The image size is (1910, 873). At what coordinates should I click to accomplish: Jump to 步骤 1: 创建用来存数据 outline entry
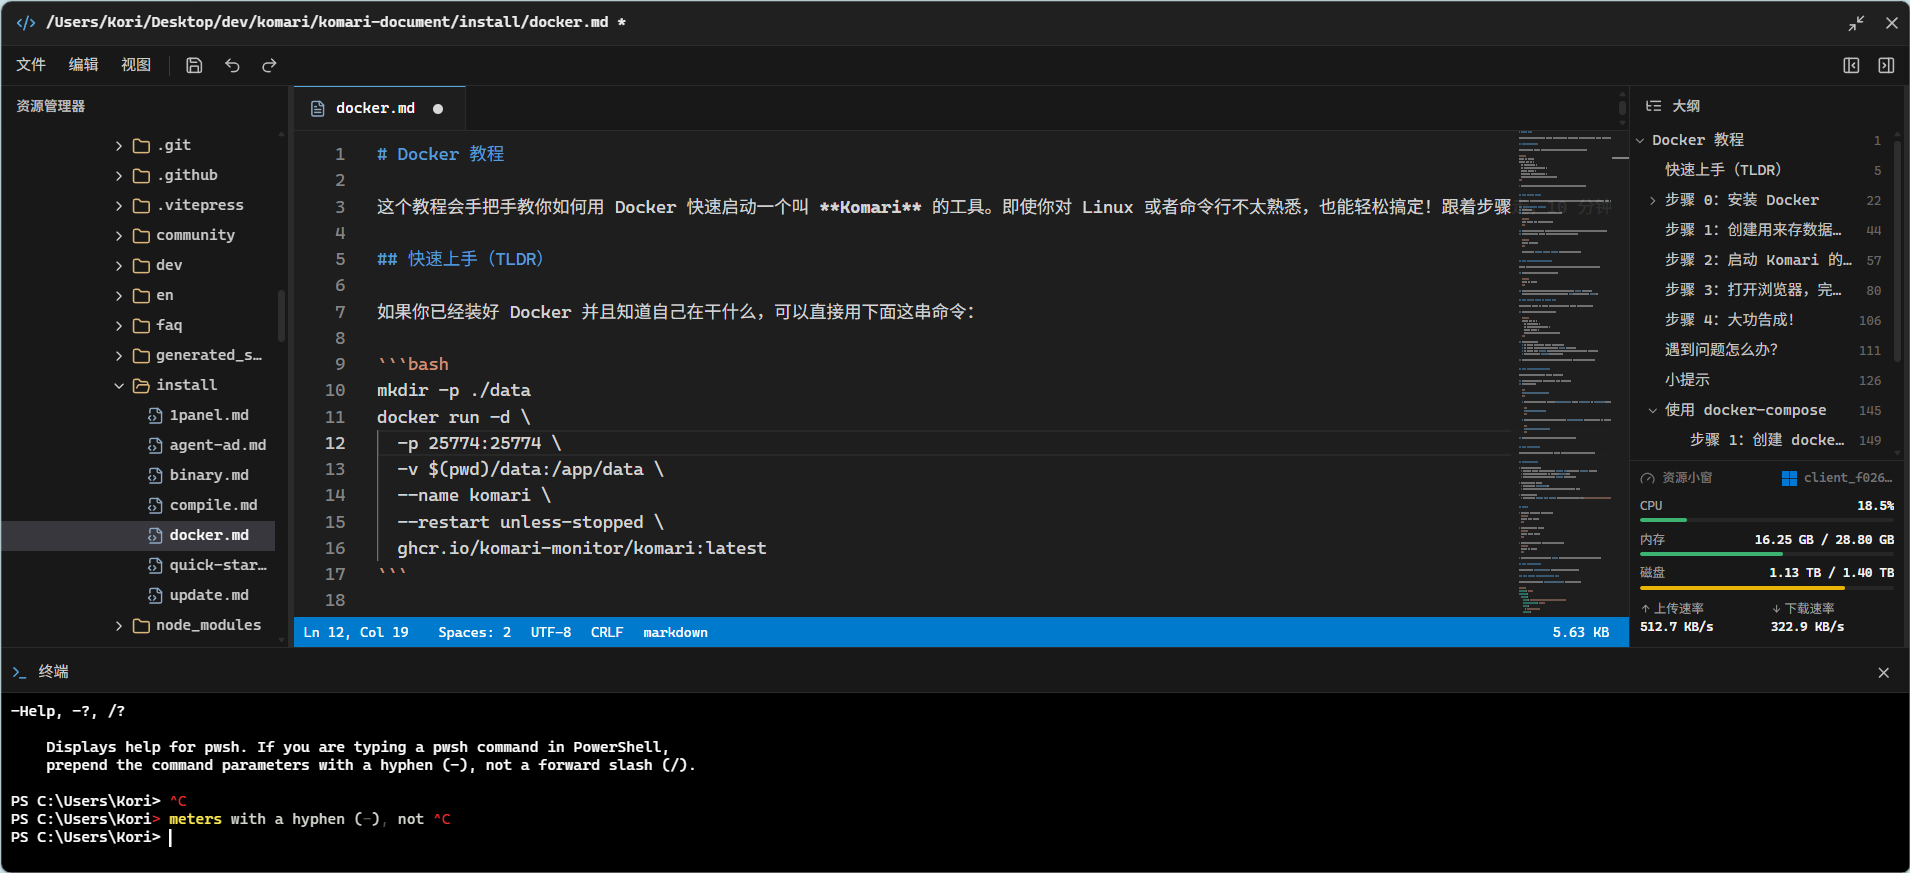[1753, 230]
